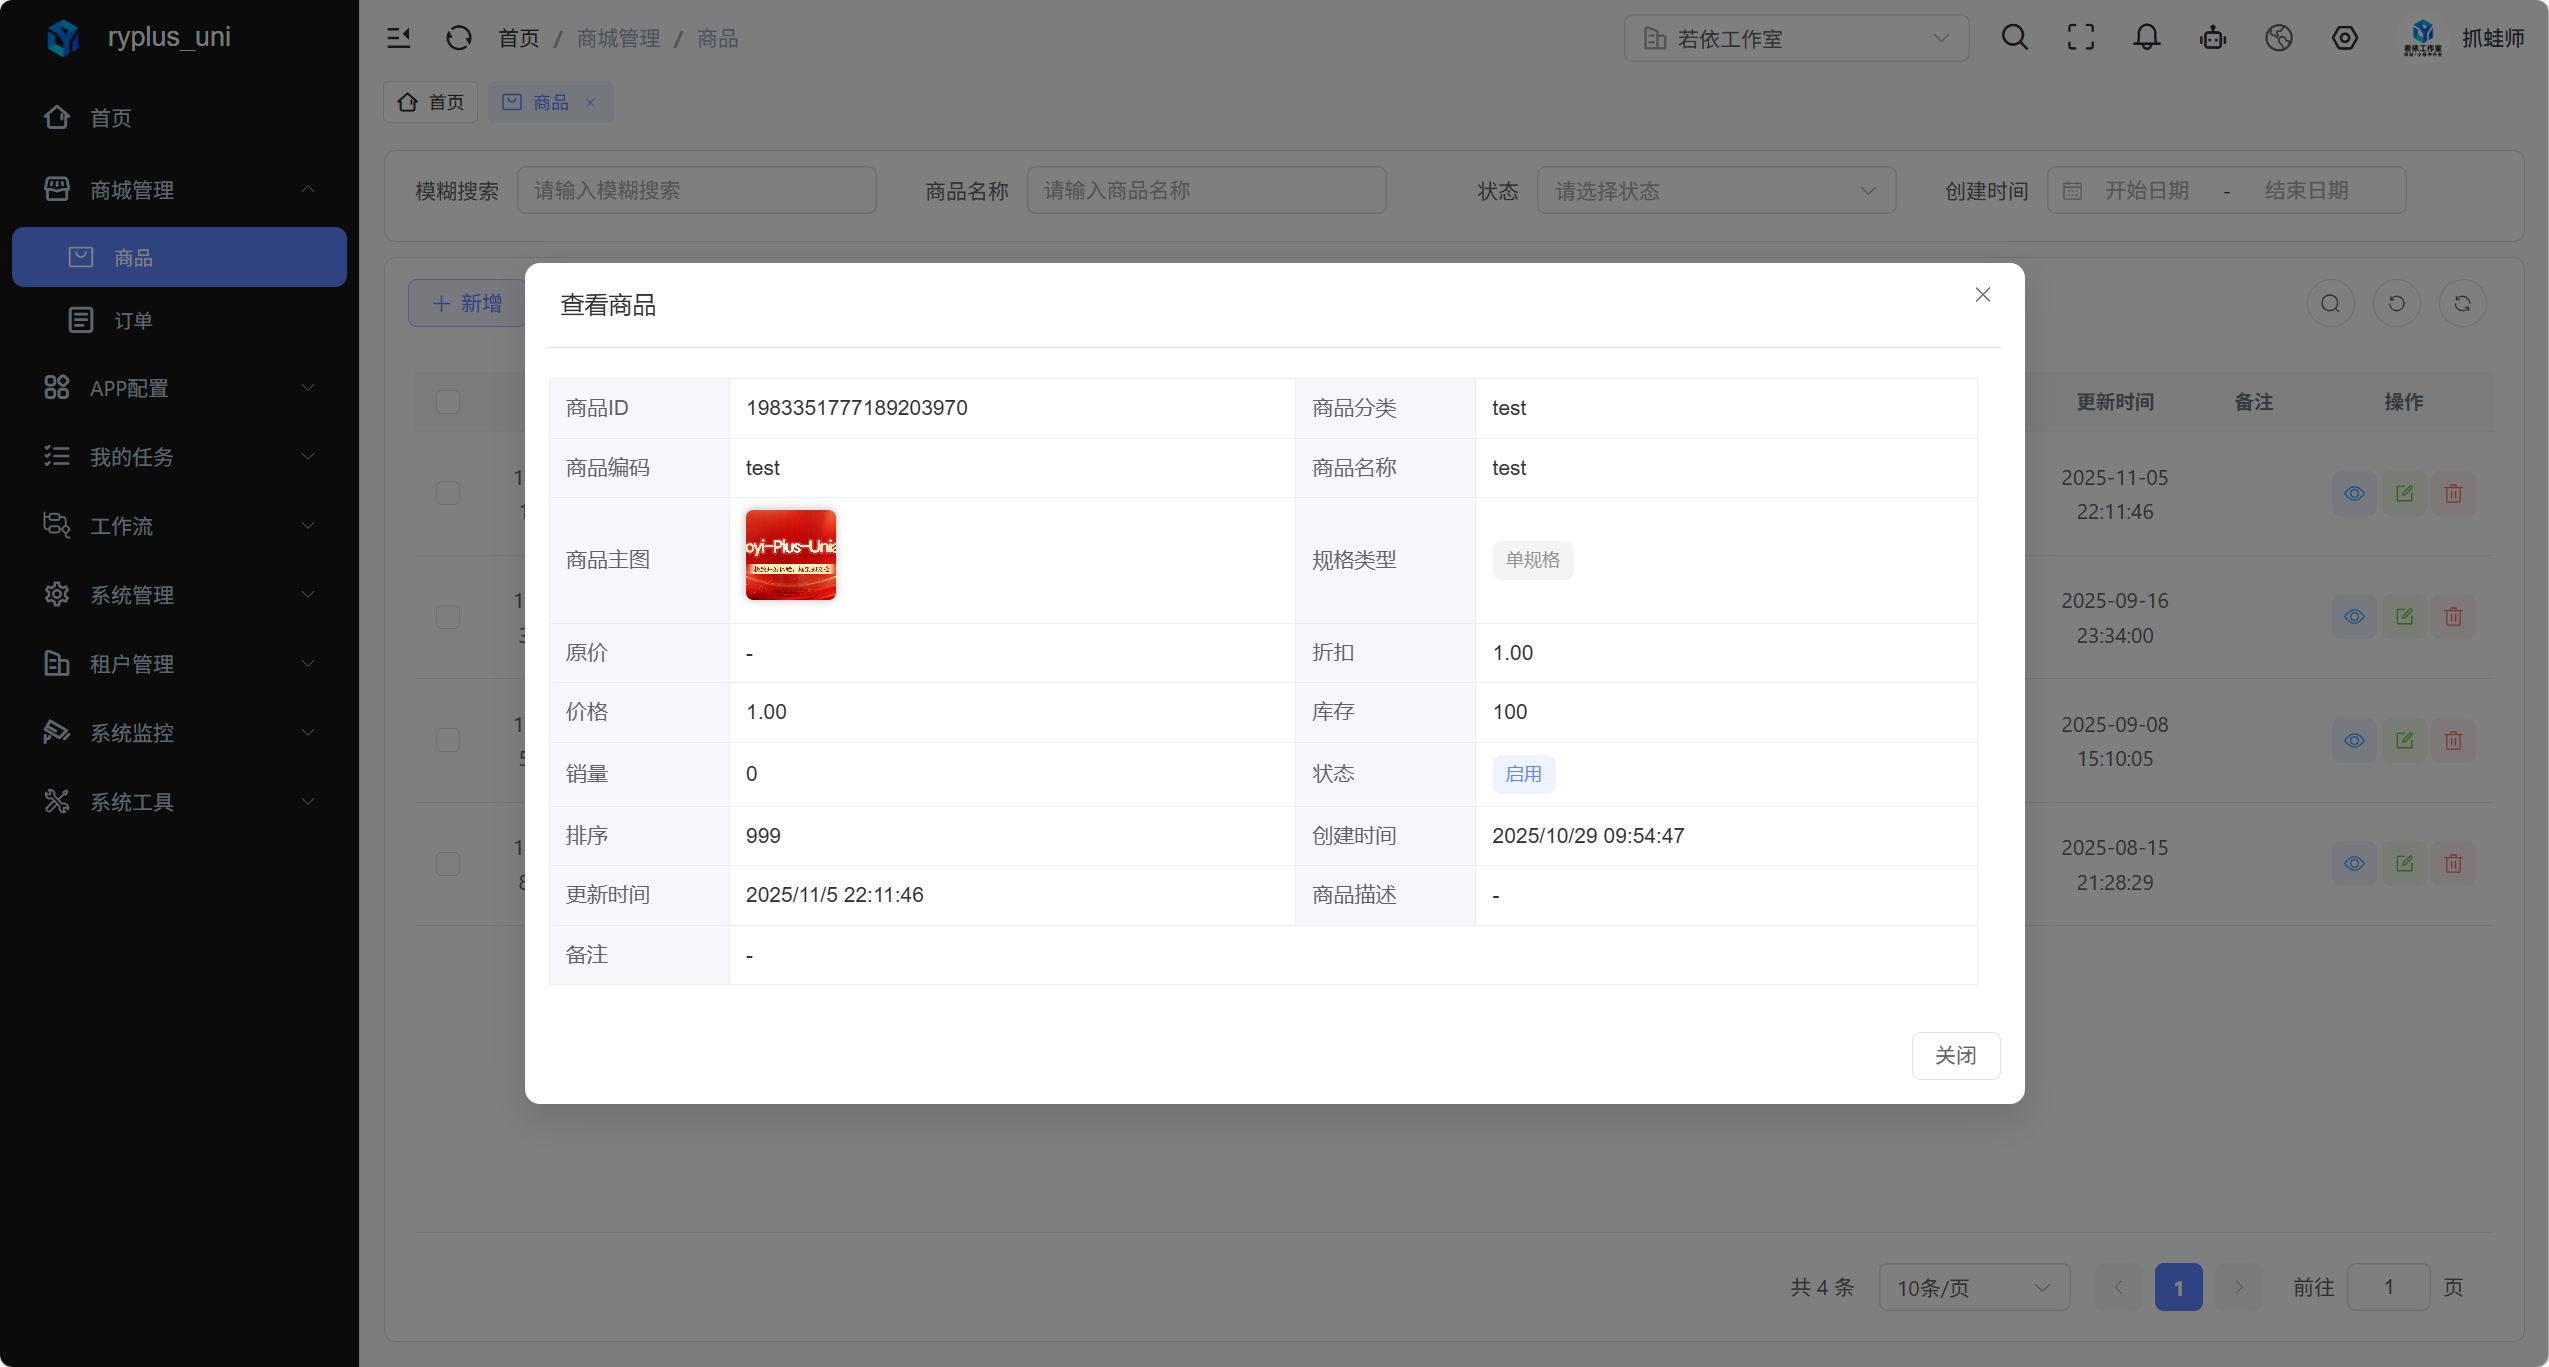Click the robot assistant icon in header

[2212, 38]
